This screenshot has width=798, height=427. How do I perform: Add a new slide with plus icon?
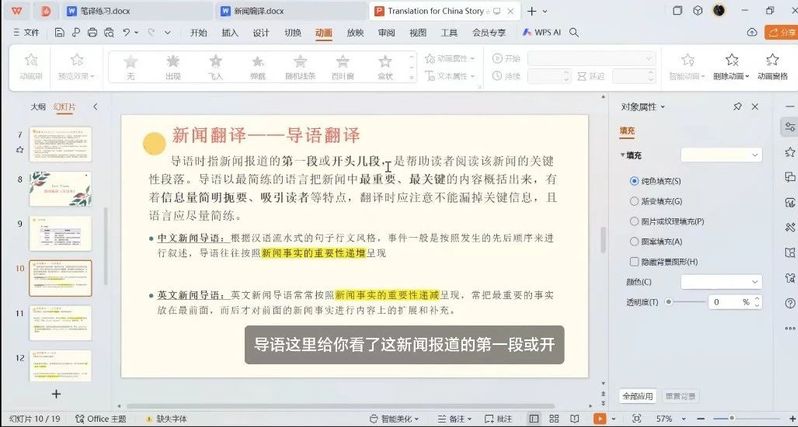tap(56, 394)
